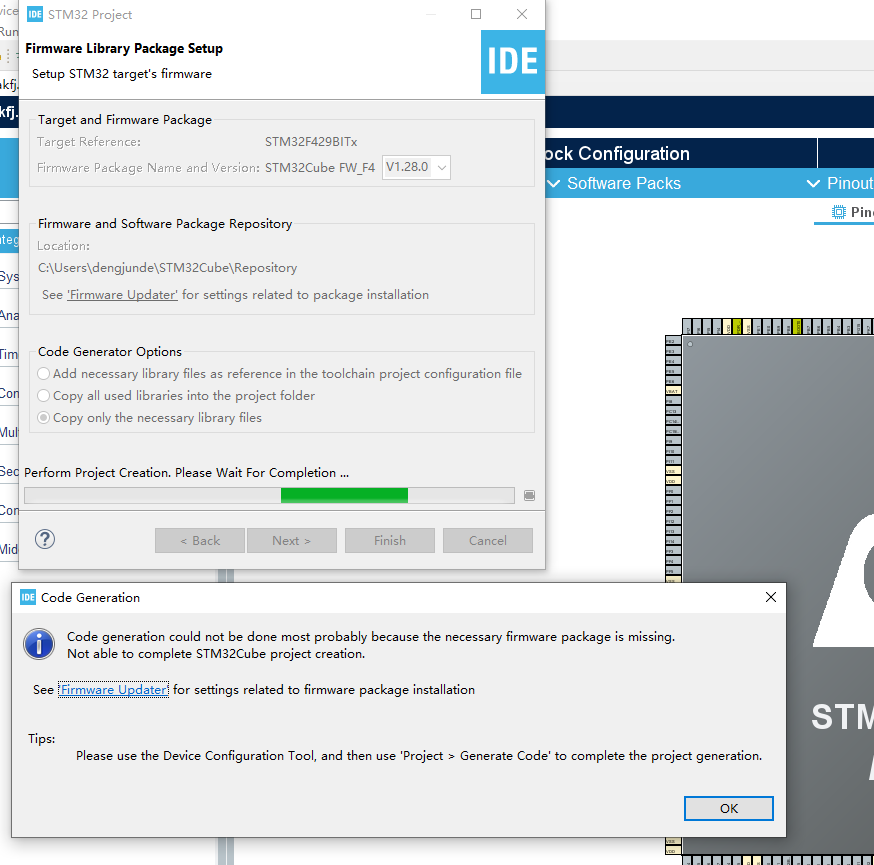Maximize the STM32 Project window
The height and width of the screenshot is (865, 874).
point(476,14)
